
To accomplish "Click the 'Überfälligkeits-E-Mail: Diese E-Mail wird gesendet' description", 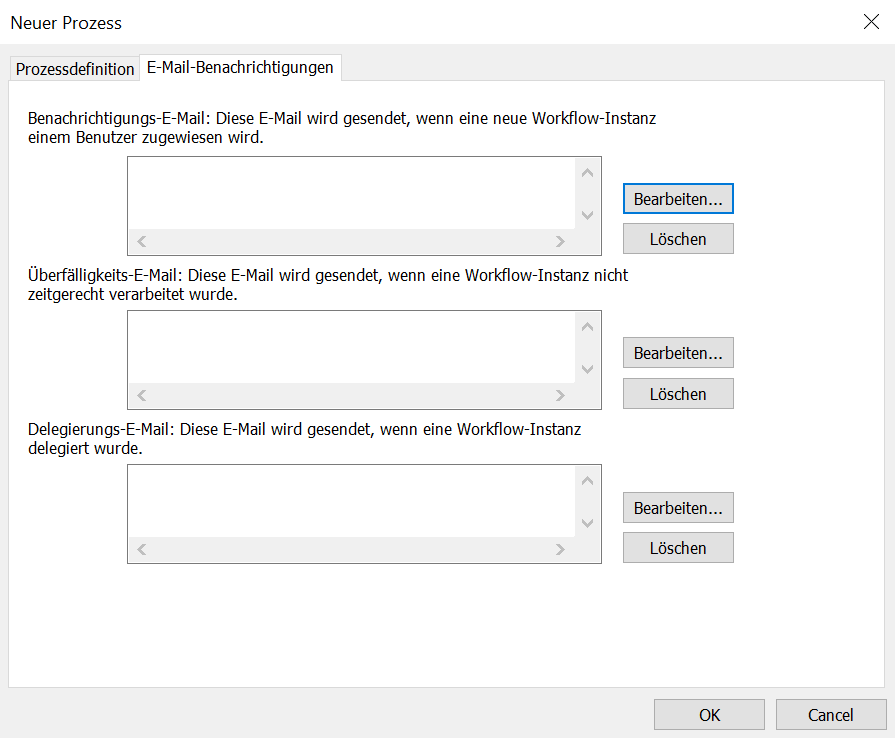I will [x=328, y=285].
